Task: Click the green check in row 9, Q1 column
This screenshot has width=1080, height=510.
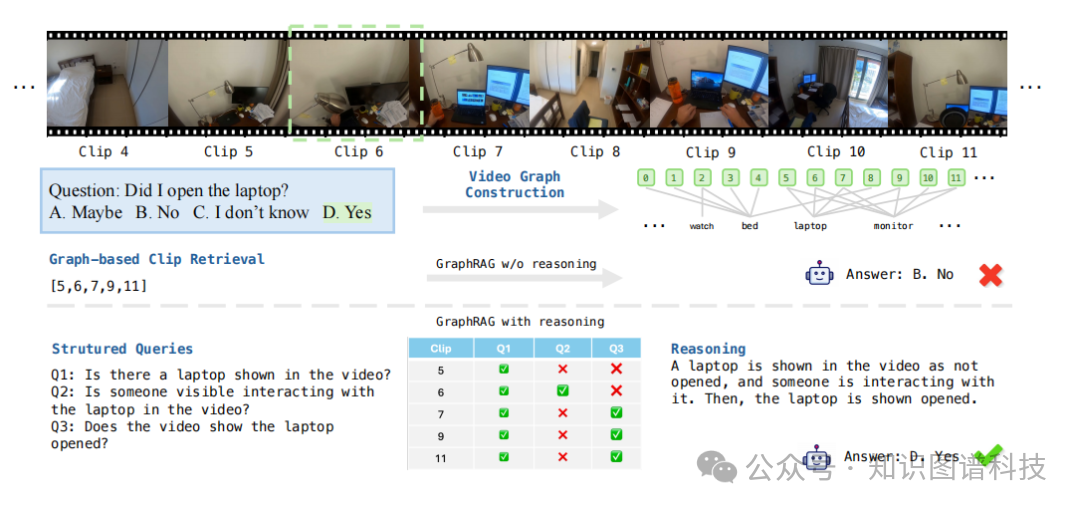Action: pyautogui.click(x=503, y=436)
